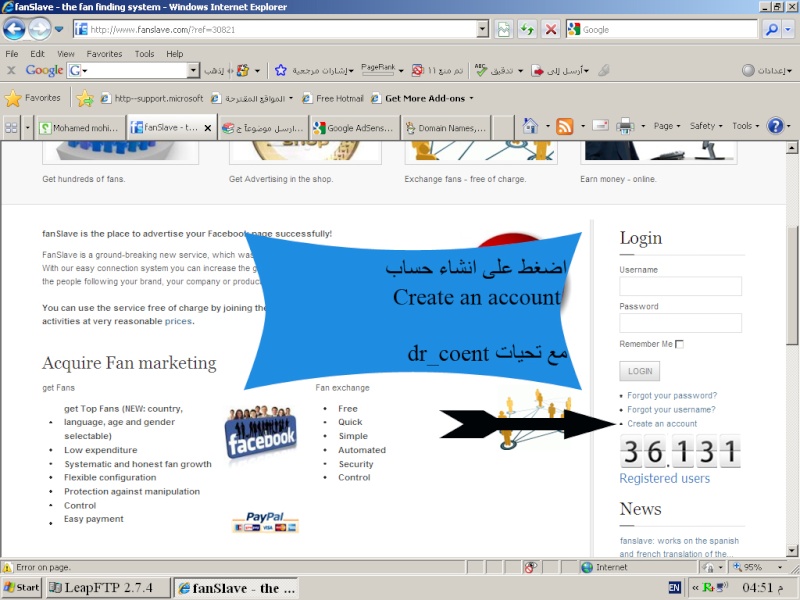Open the Free Hotmail favorites link
Image resolution: width=800 pixels, height=600 pixels.
(x=333, y=98)
